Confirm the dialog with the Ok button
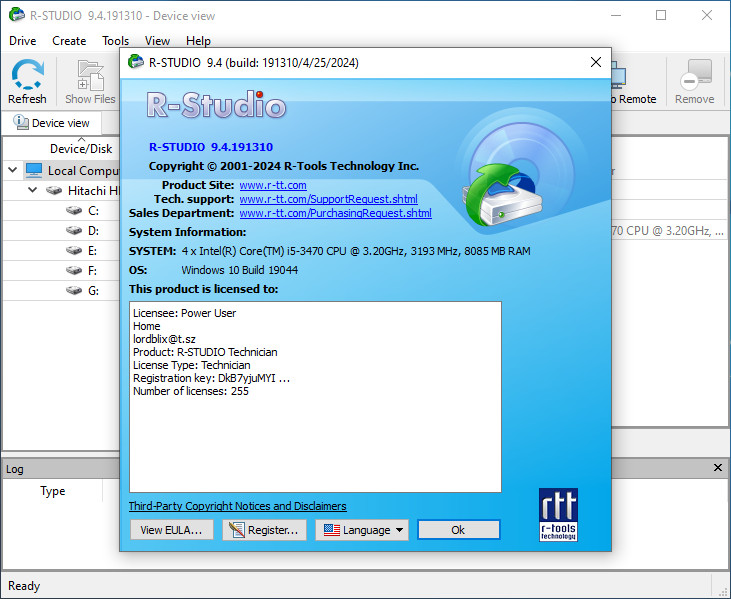731x599 pixels. (458, 530)
